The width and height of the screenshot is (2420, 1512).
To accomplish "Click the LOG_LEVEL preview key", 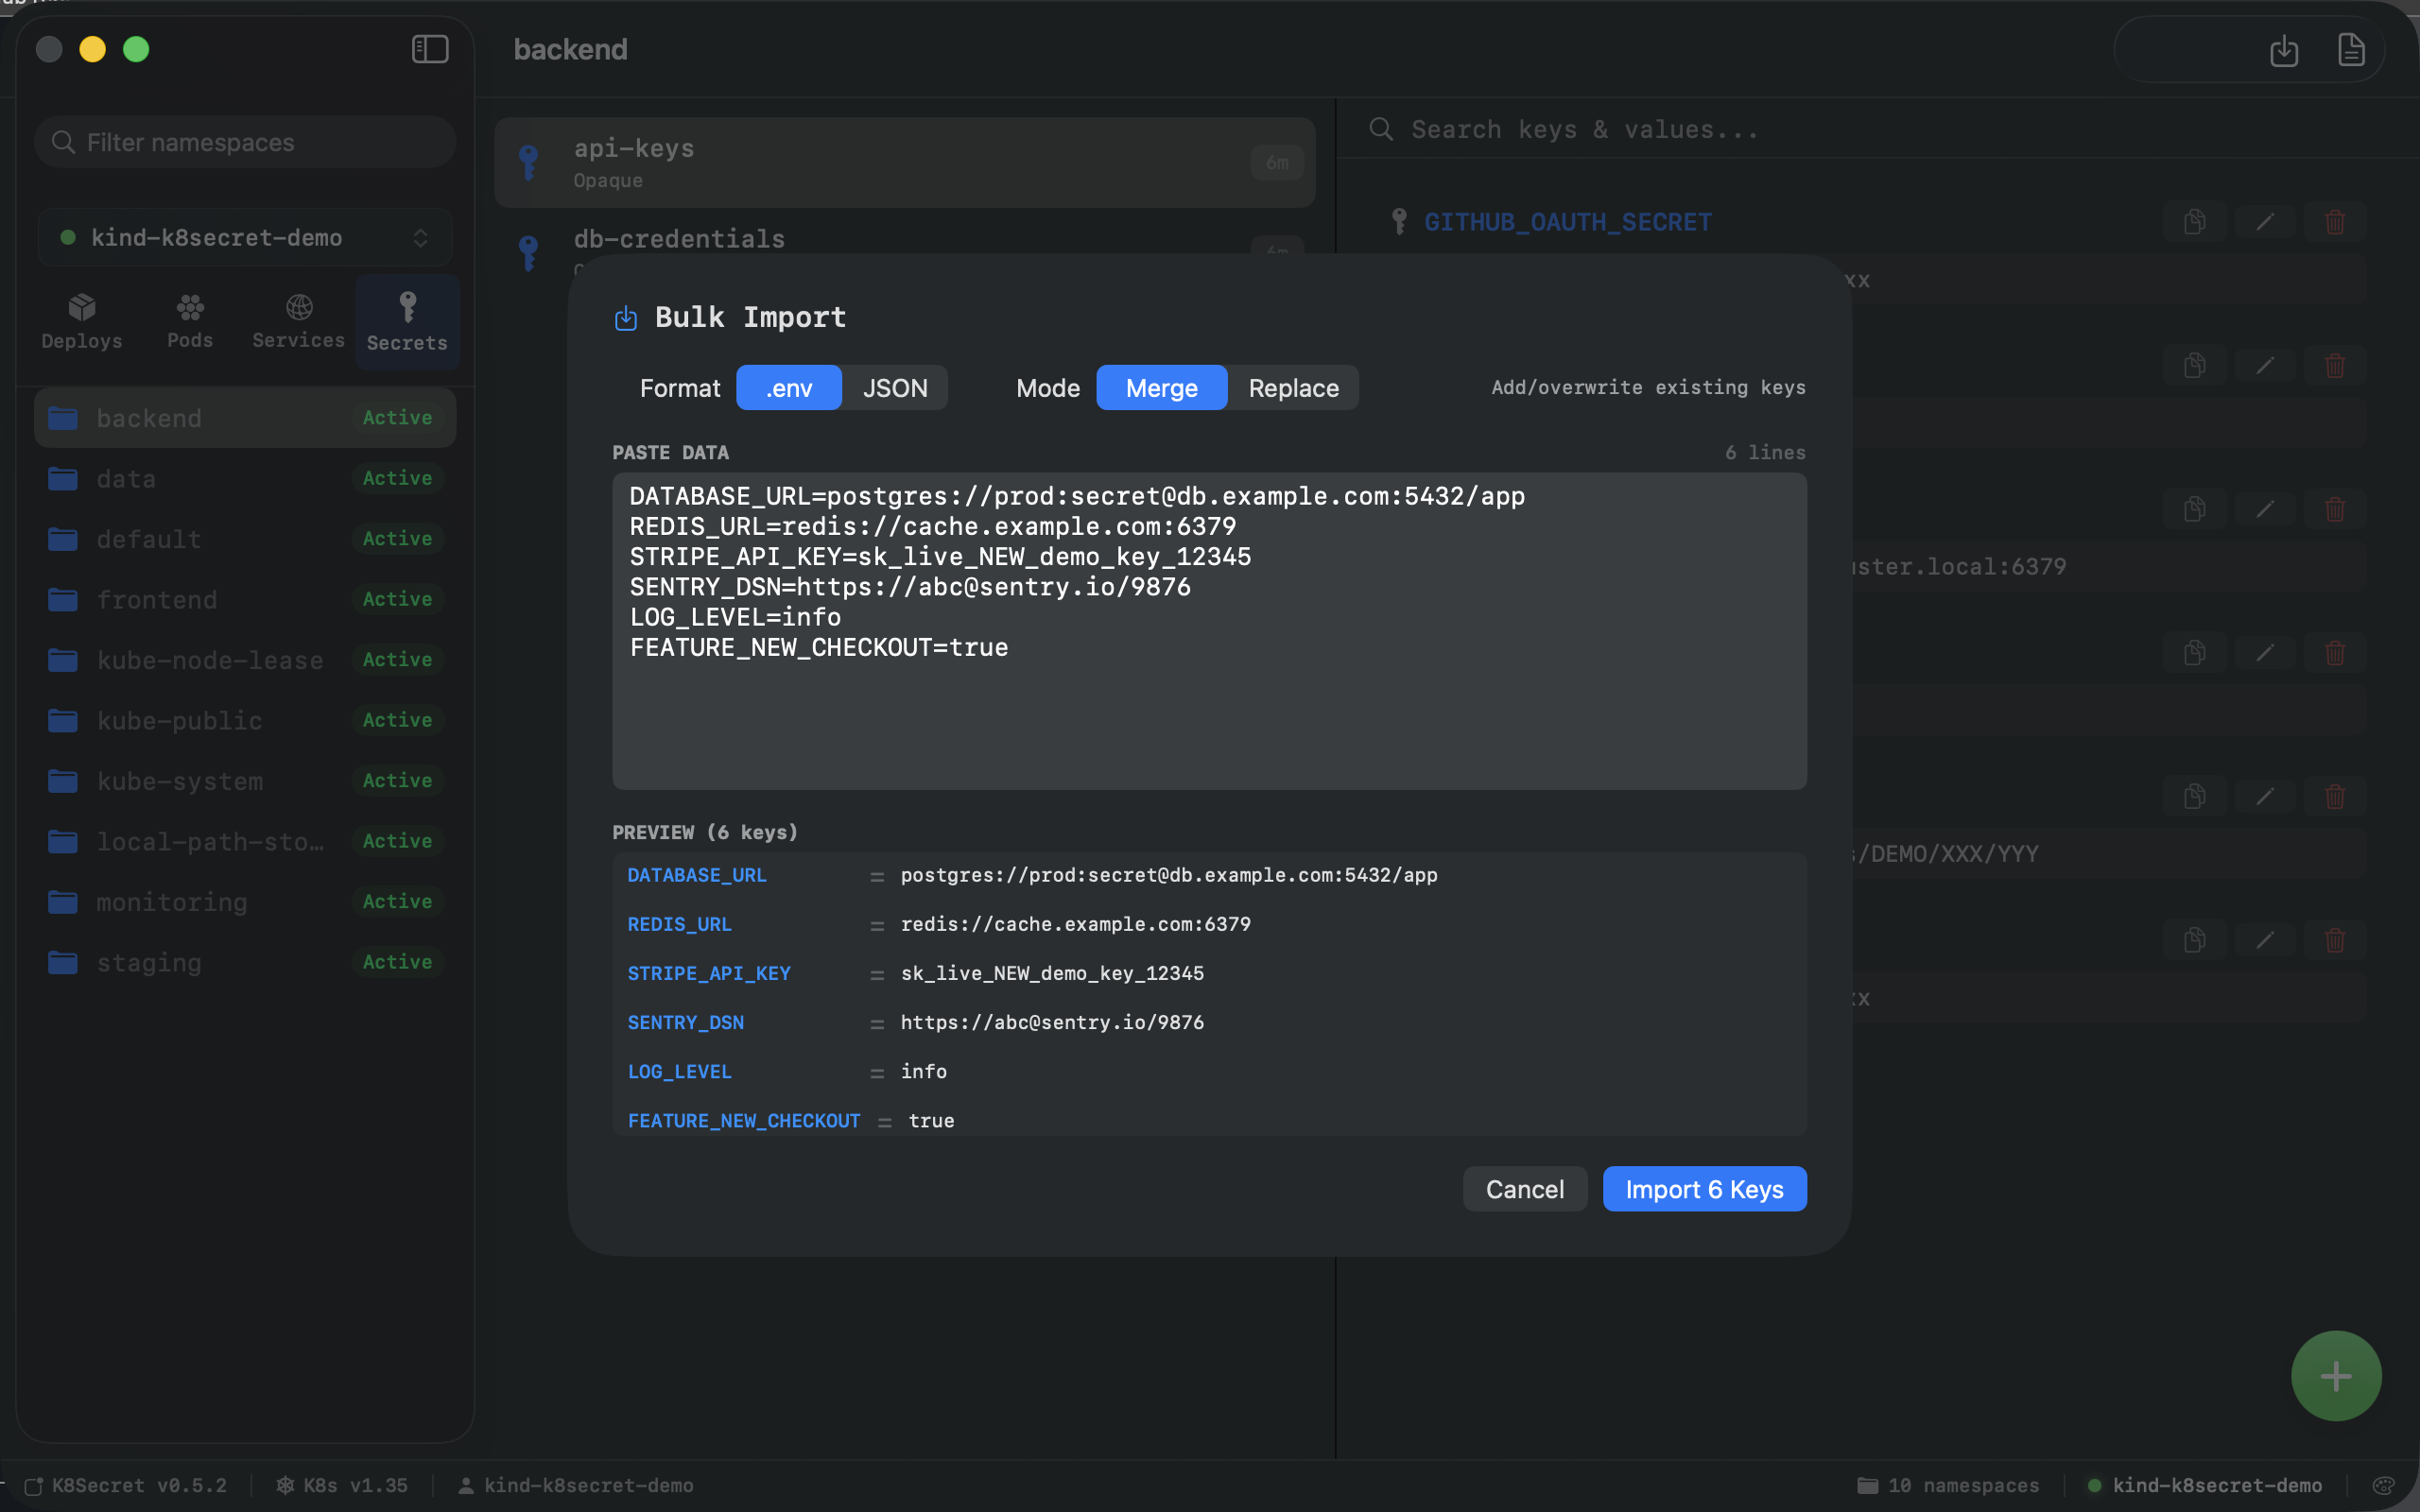I will [679, 1071].
